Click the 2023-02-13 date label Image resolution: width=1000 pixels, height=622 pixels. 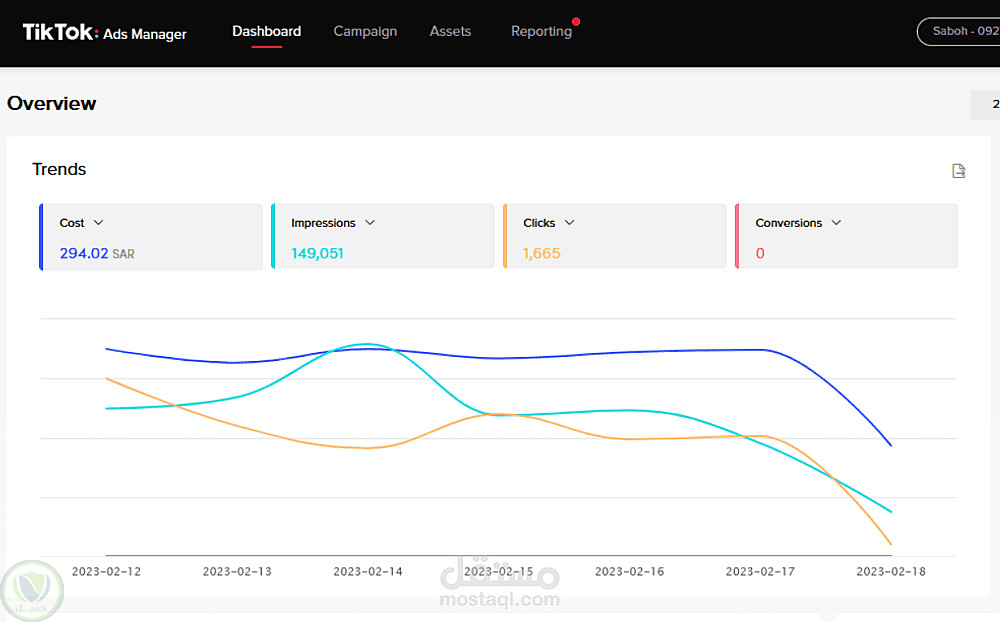237,572
